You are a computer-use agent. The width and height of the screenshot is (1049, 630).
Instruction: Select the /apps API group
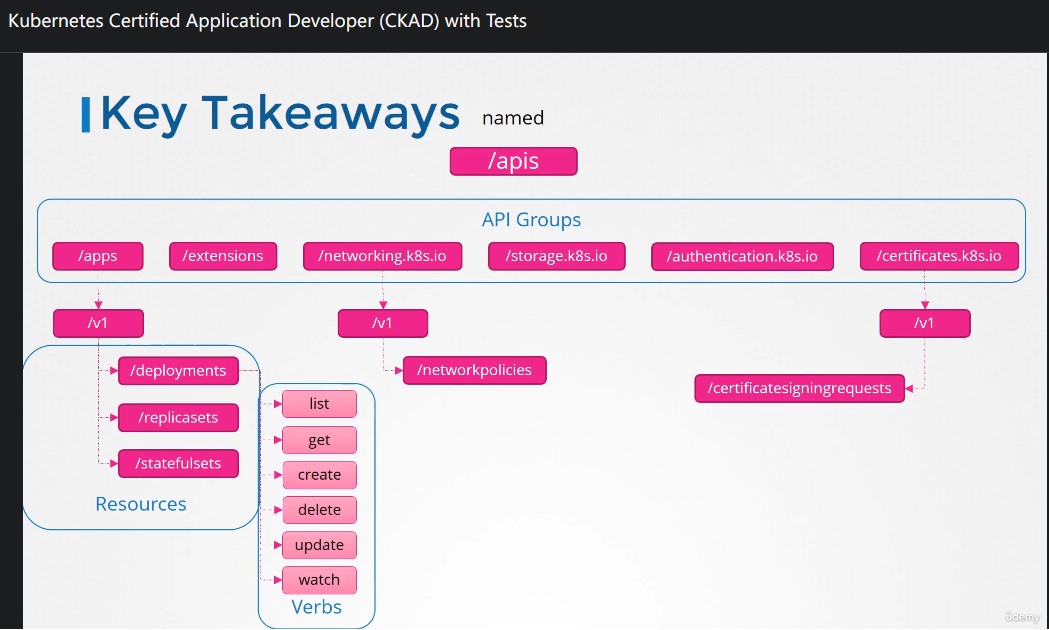coord(98,256)
